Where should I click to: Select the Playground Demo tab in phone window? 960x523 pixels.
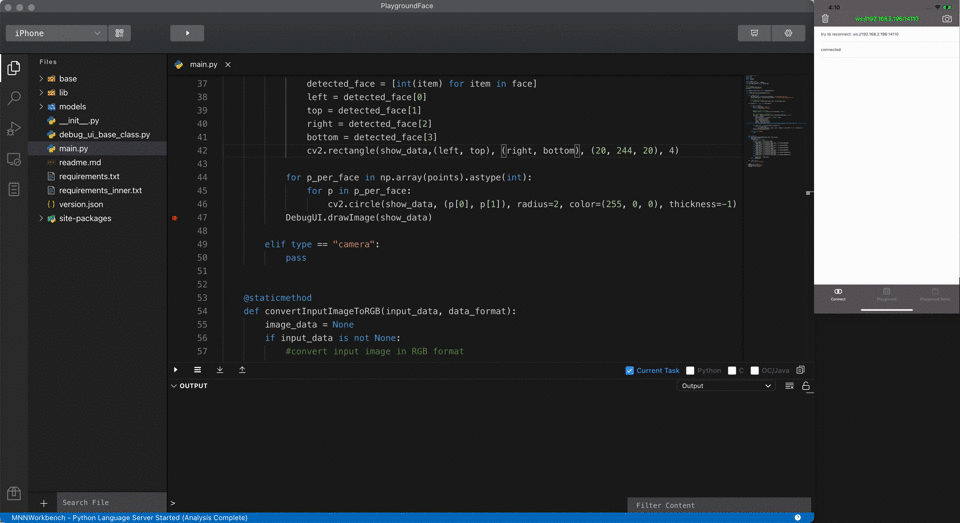[x=935, y=295]
